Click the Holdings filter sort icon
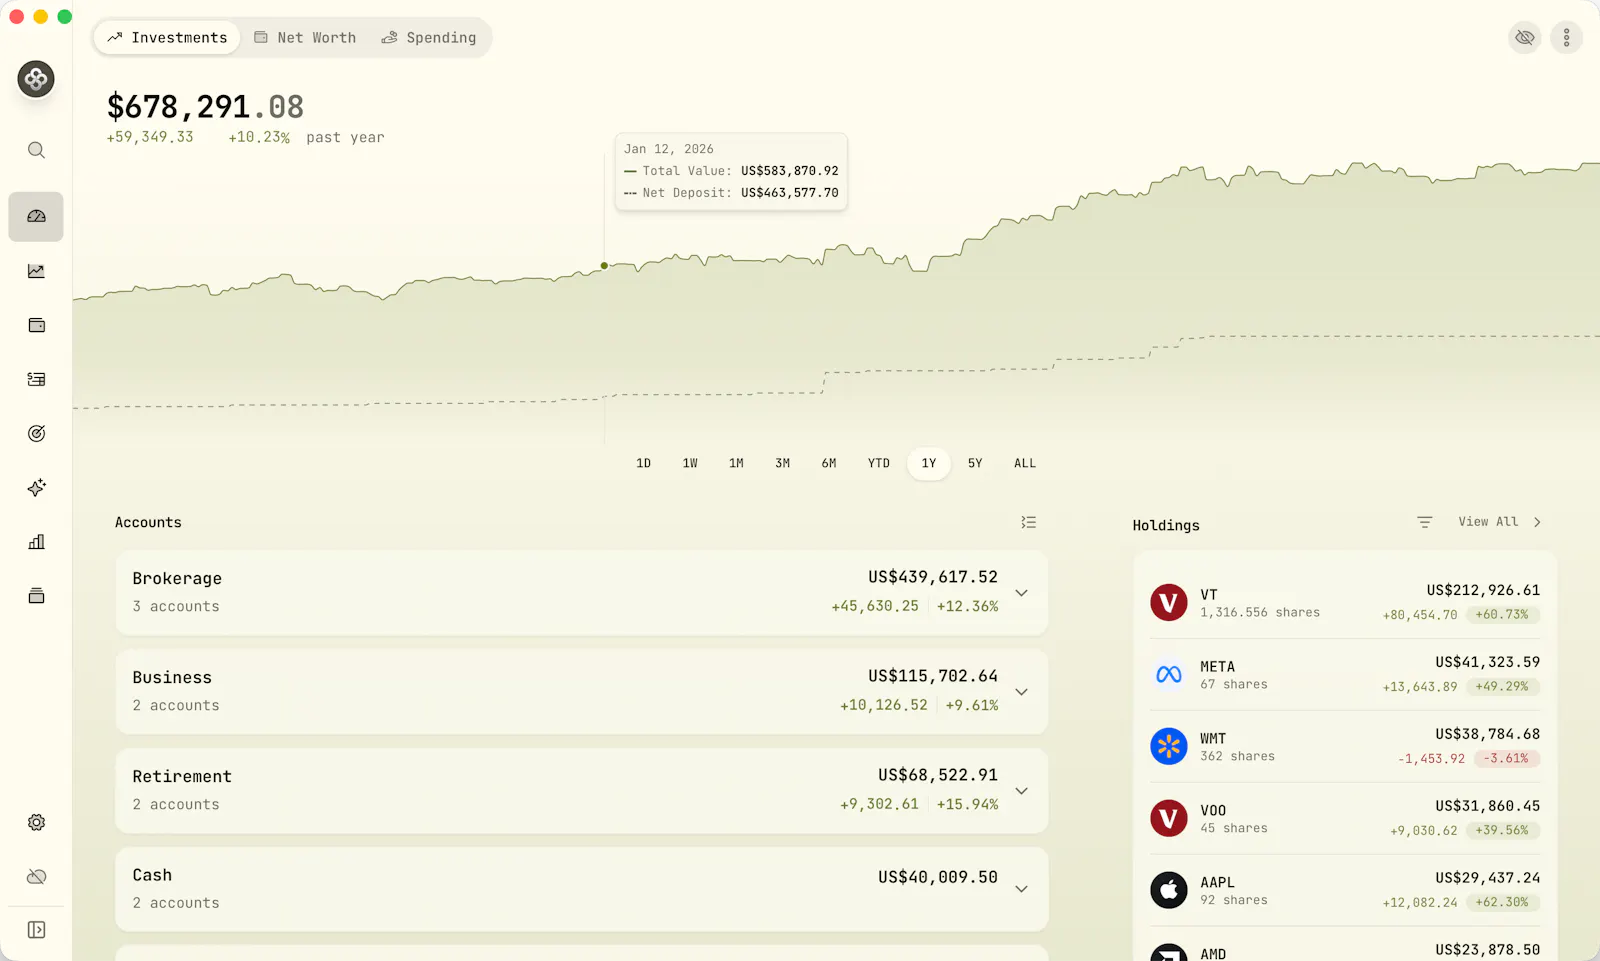 pyautogui.click(x=1424, y=522)
